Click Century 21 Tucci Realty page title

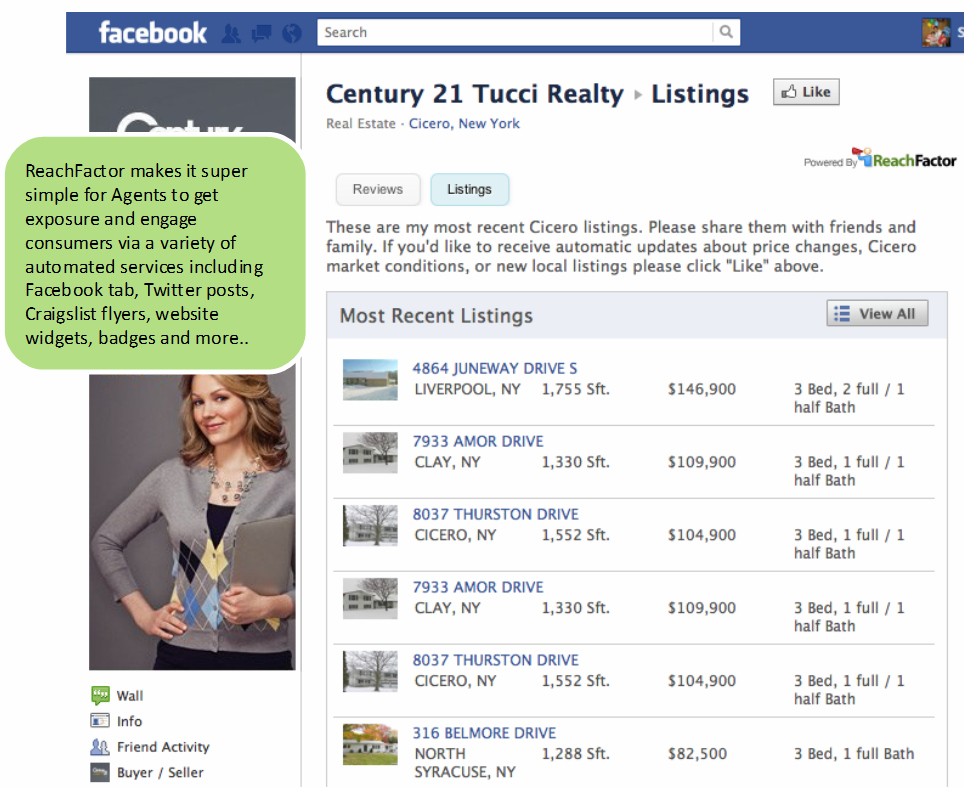coord(475,94)
